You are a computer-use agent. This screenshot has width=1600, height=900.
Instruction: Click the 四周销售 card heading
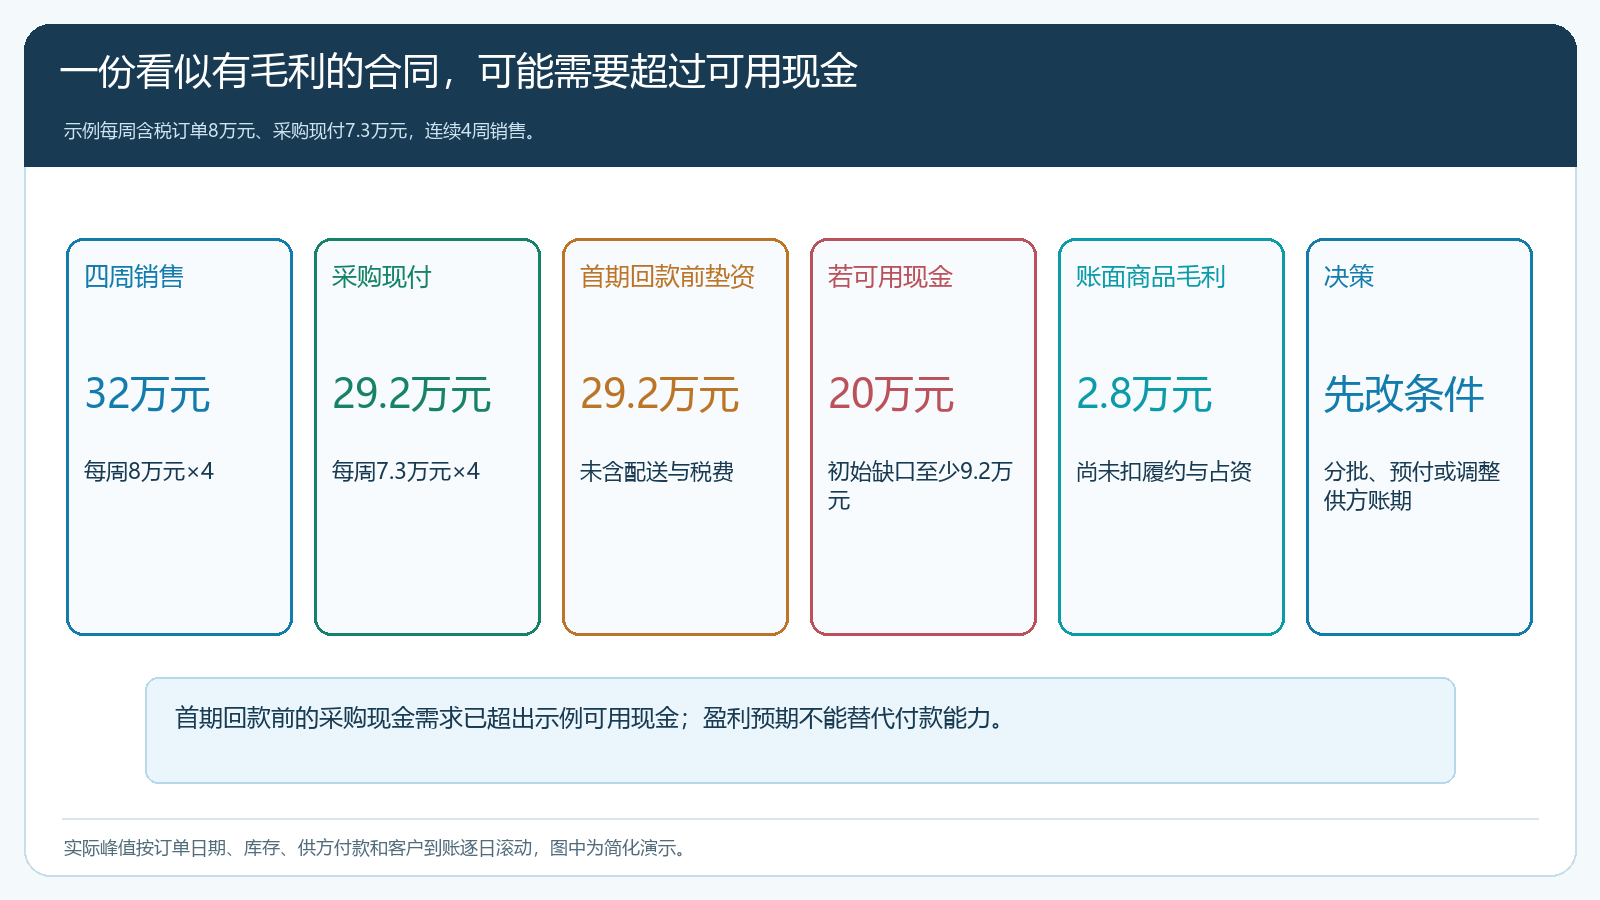point(134,277)
